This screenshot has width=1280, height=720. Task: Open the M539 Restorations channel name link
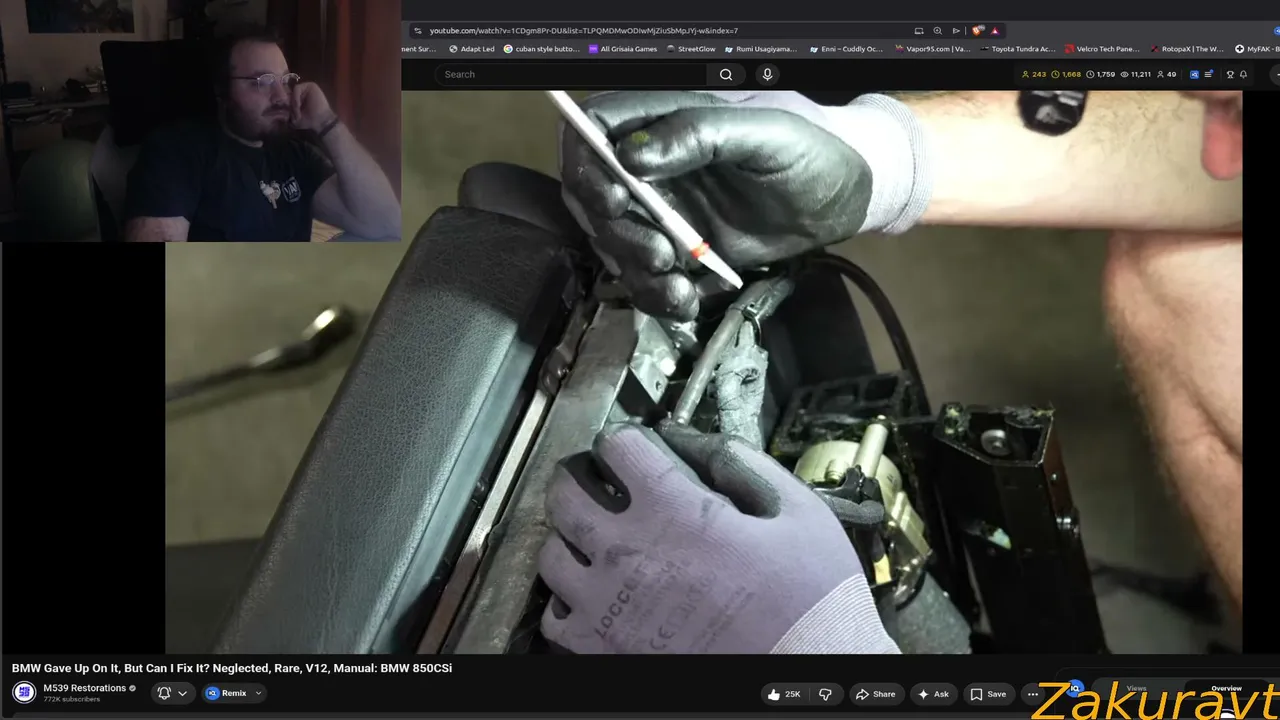(84, 688)
